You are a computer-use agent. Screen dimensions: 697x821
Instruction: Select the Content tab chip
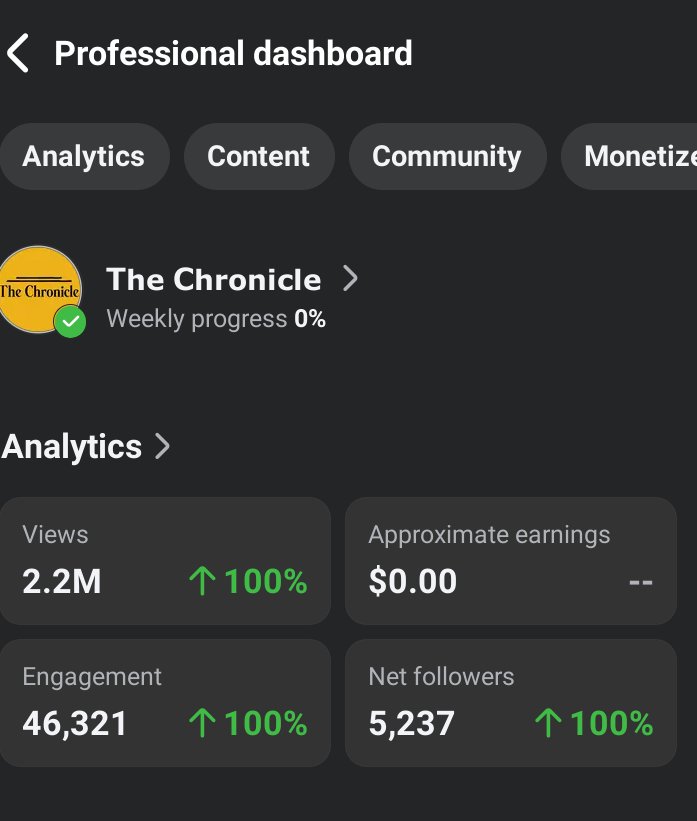(x=259, y=156)
